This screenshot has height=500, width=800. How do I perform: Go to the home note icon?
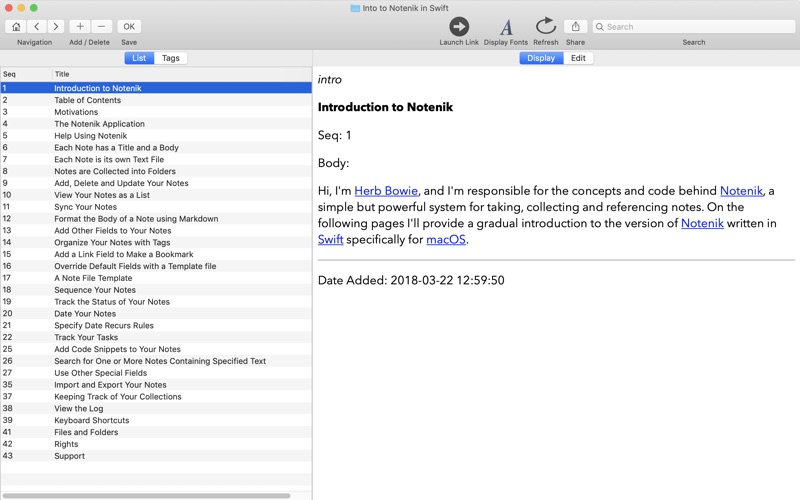[16, 27]
